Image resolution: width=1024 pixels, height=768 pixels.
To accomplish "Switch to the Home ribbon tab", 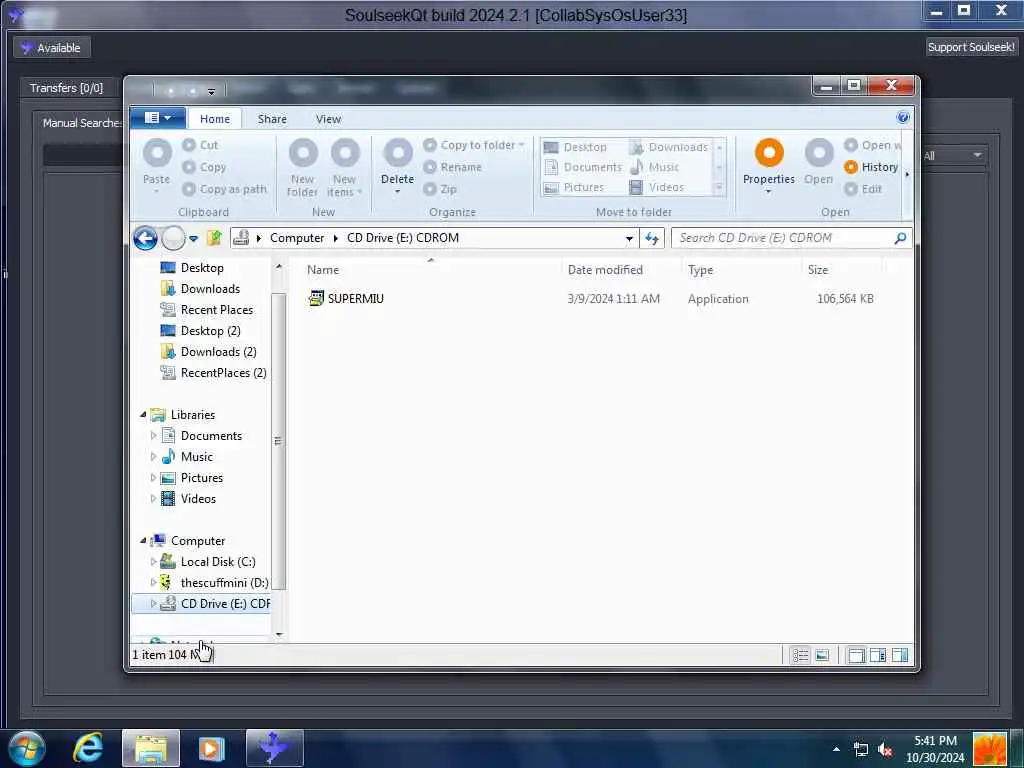I will tap(215, 119).
